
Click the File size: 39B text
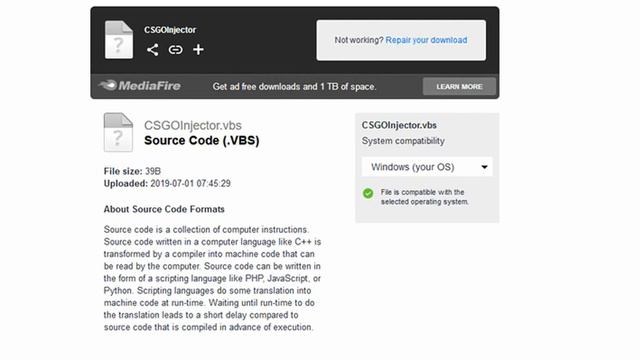tap(132, 171)
